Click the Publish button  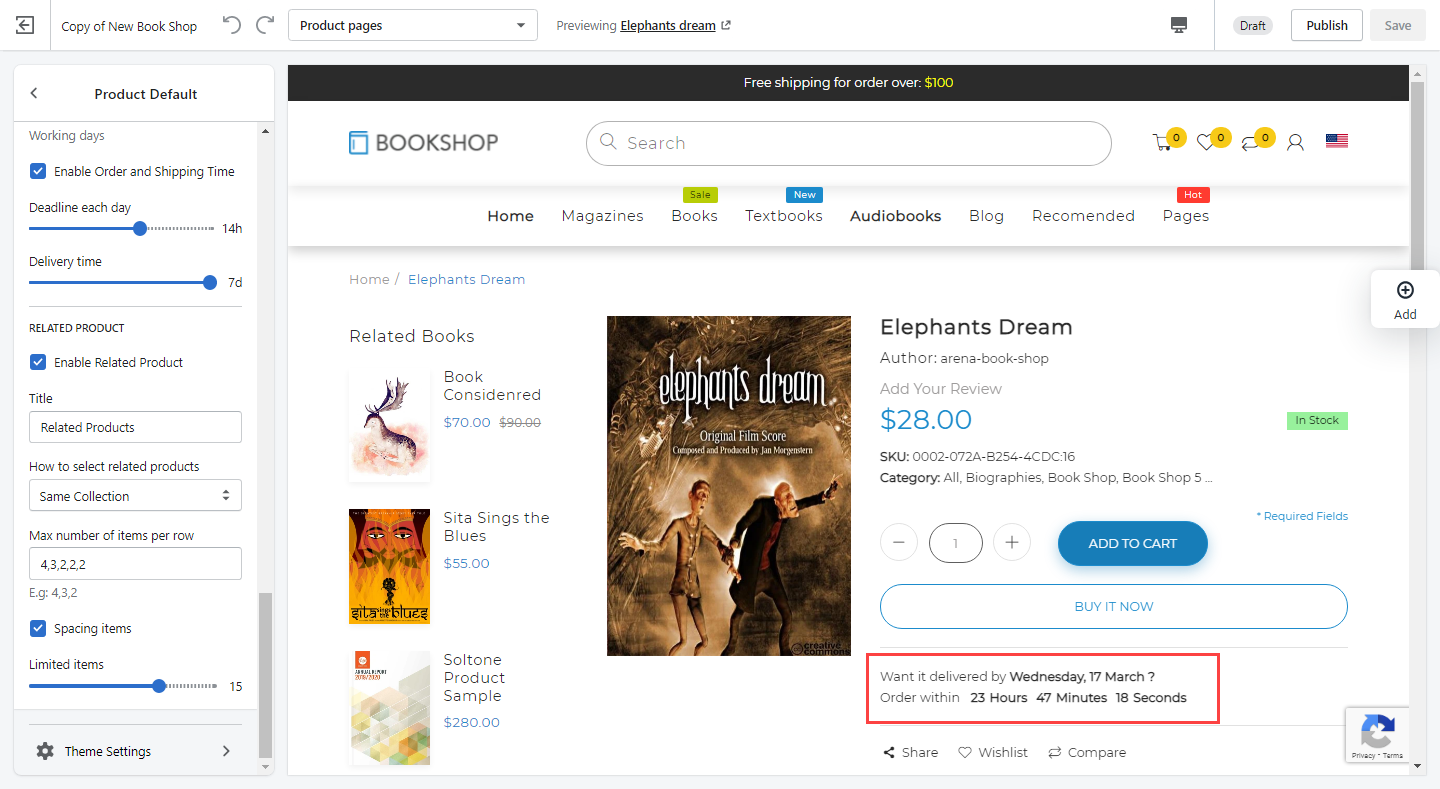(x=1327, y=25)
